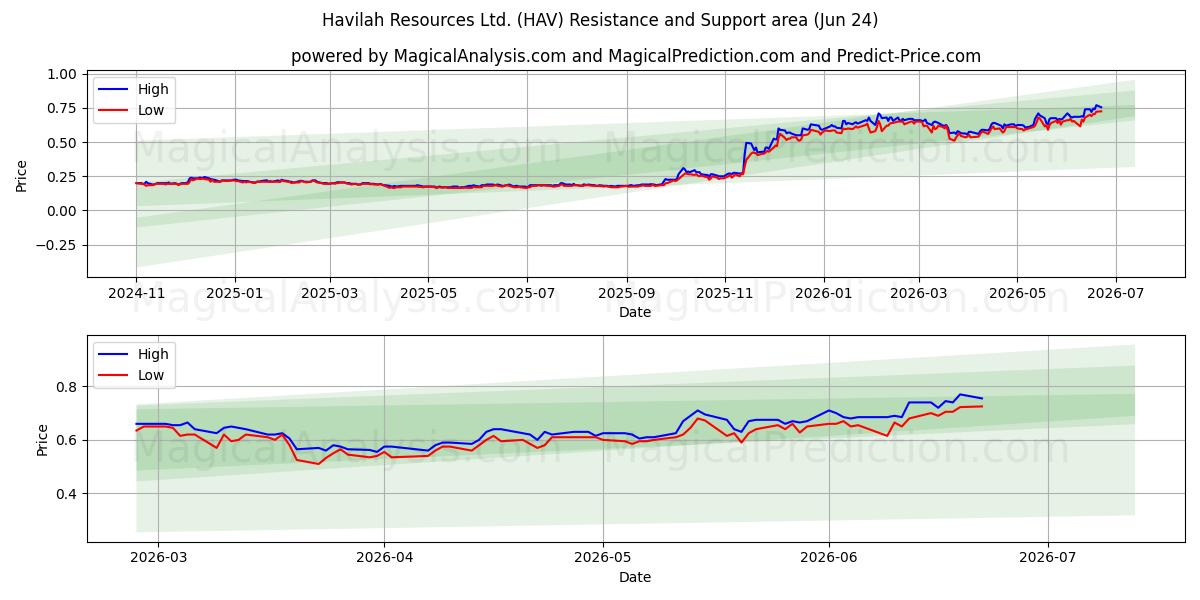Click the 0.50 price tick on top chart
Viewport: 1200px width, 600px height.
coord(62,142)
